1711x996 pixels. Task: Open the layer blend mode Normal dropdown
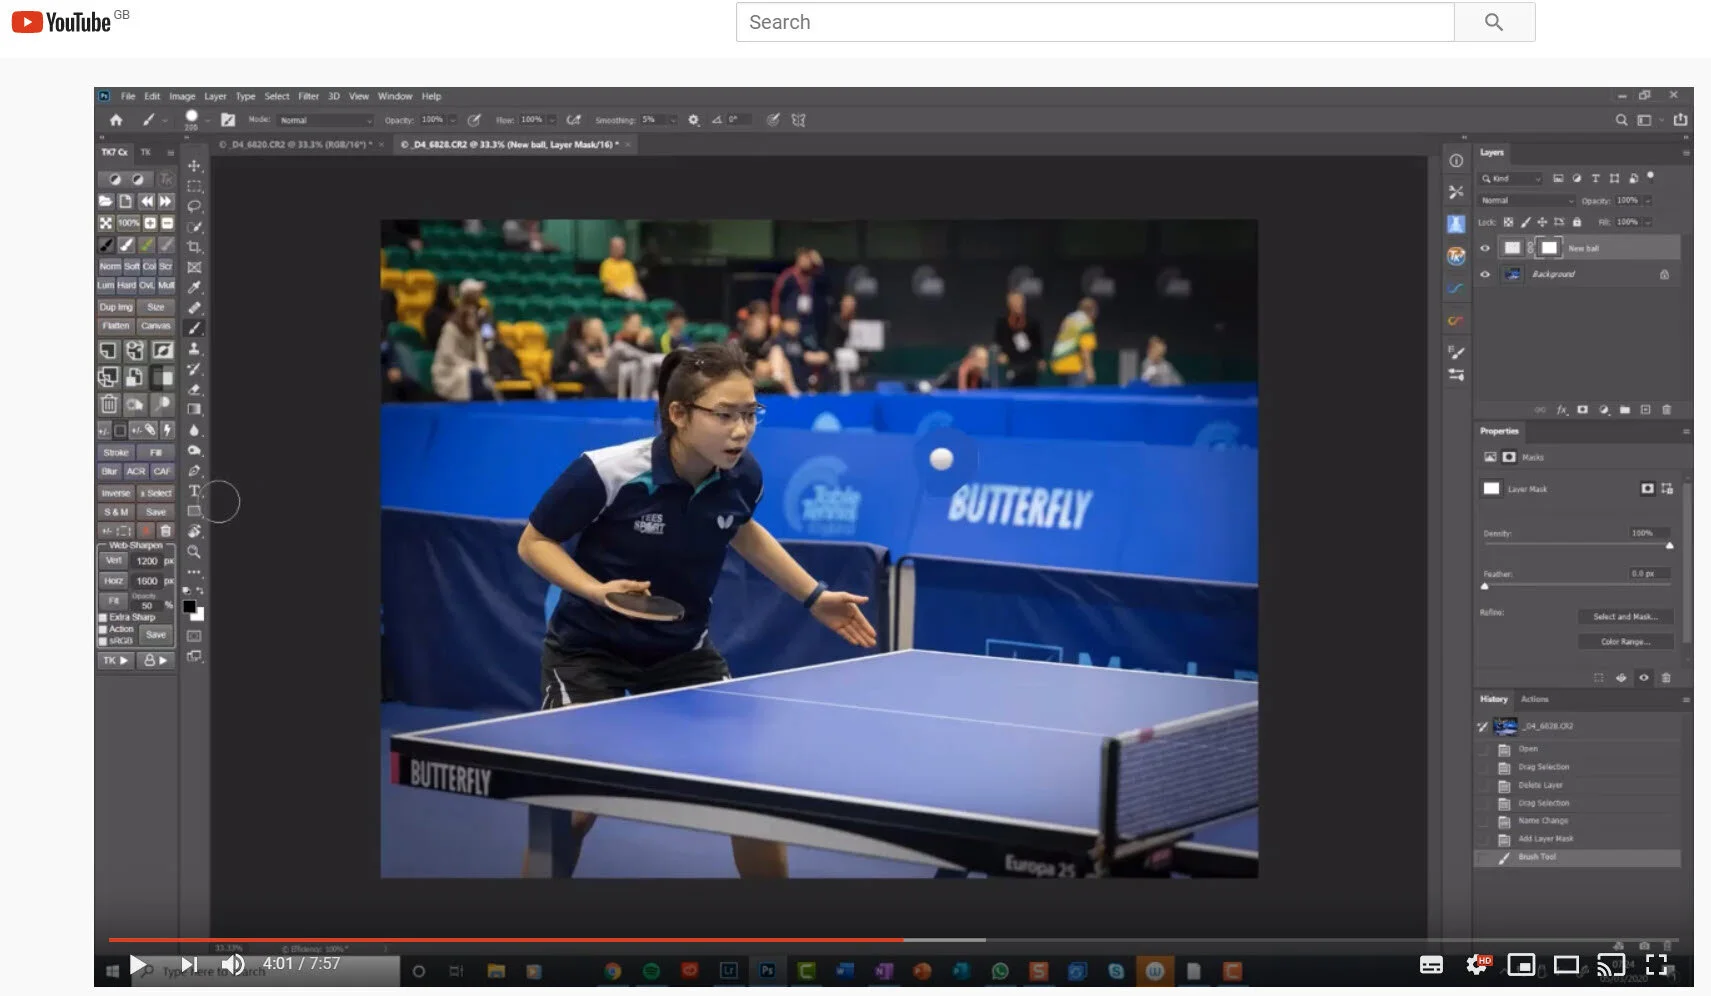click(x=1528, y=201)
